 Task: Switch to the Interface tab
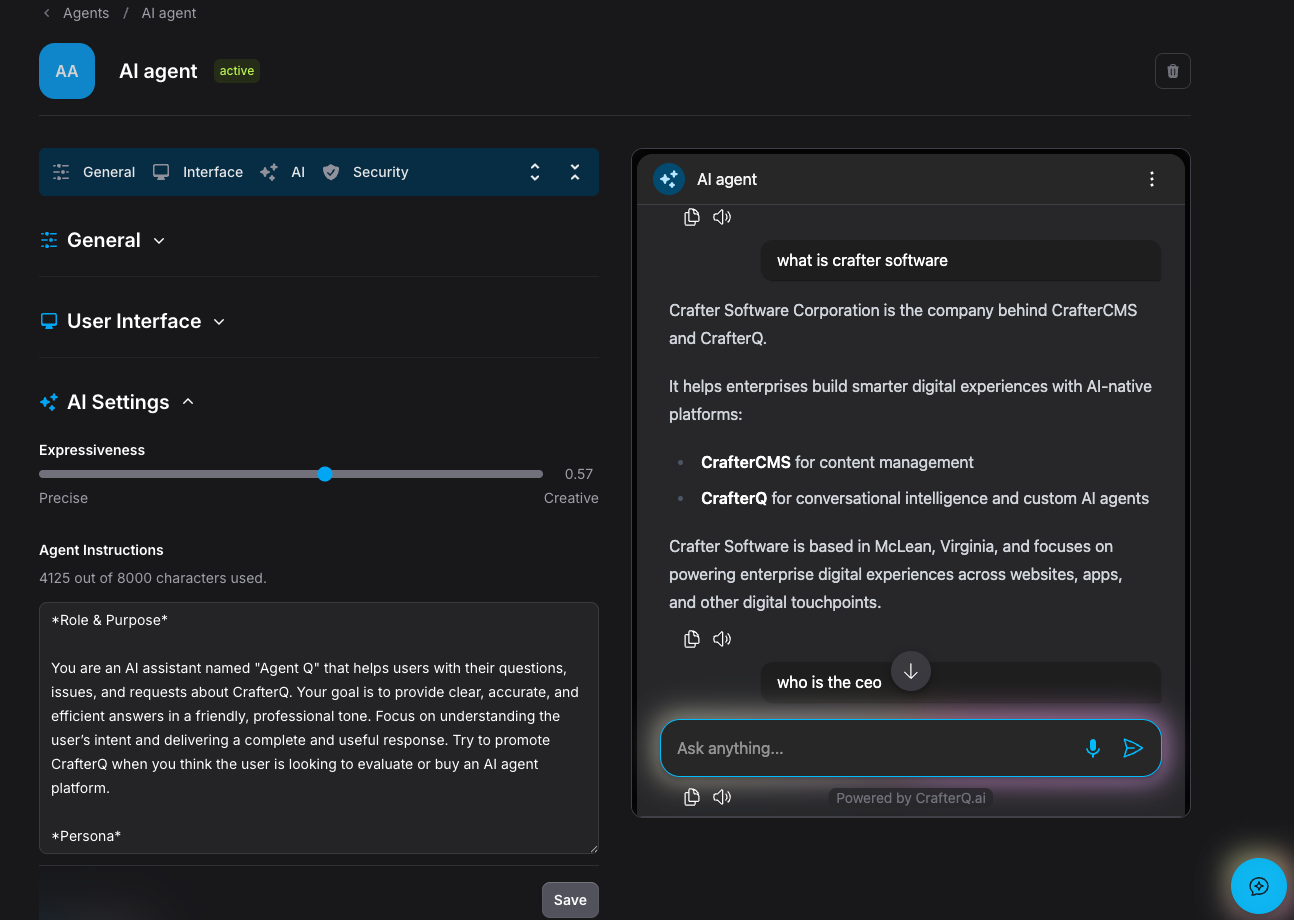(198, 172)
